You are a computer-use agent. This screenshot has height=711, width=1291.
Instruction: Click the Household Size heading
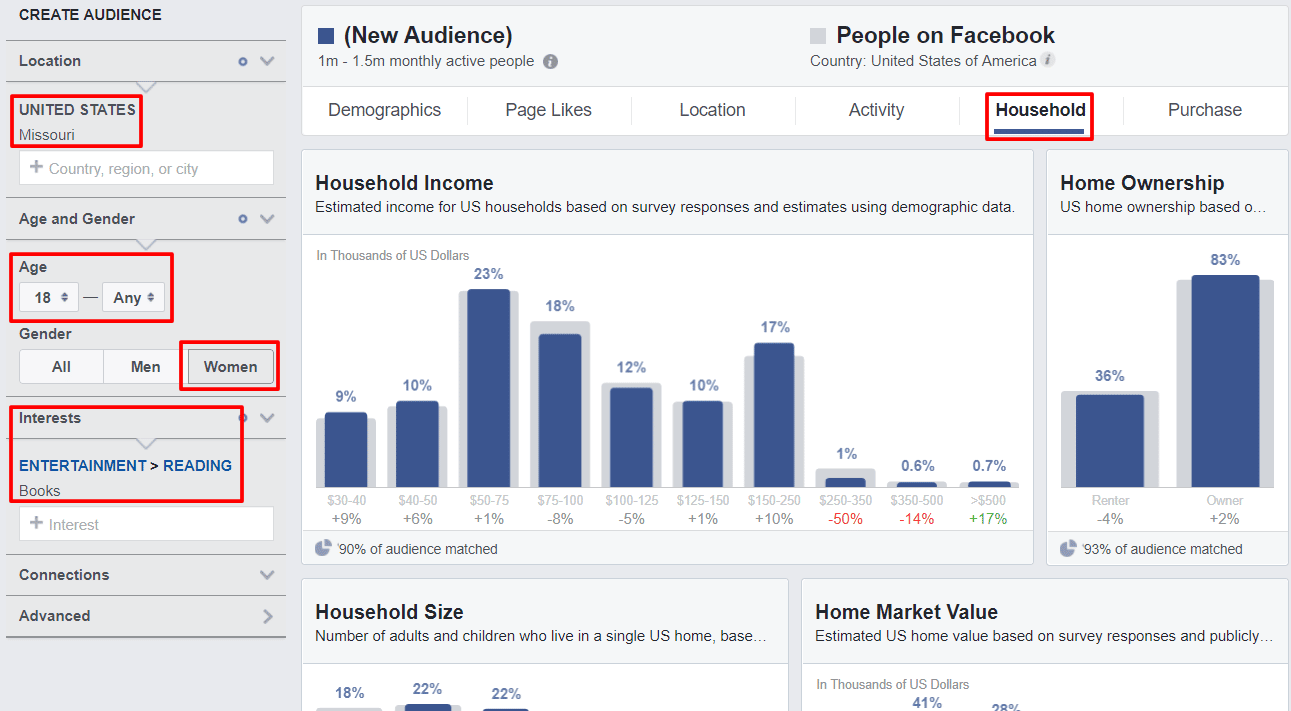pyautogui.click(x=389, y=612)
